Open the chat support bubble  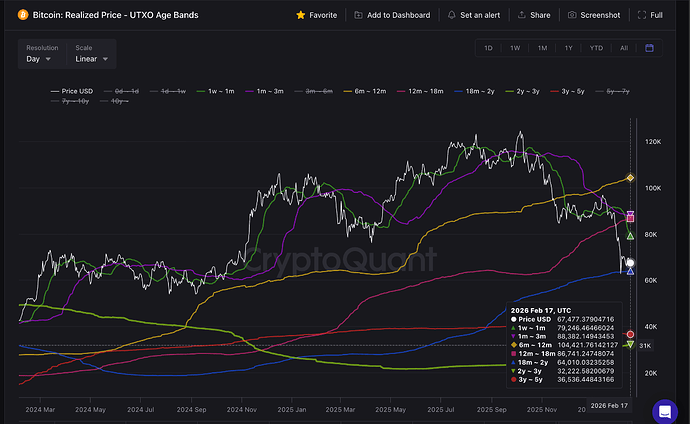(x=664, y=410)
